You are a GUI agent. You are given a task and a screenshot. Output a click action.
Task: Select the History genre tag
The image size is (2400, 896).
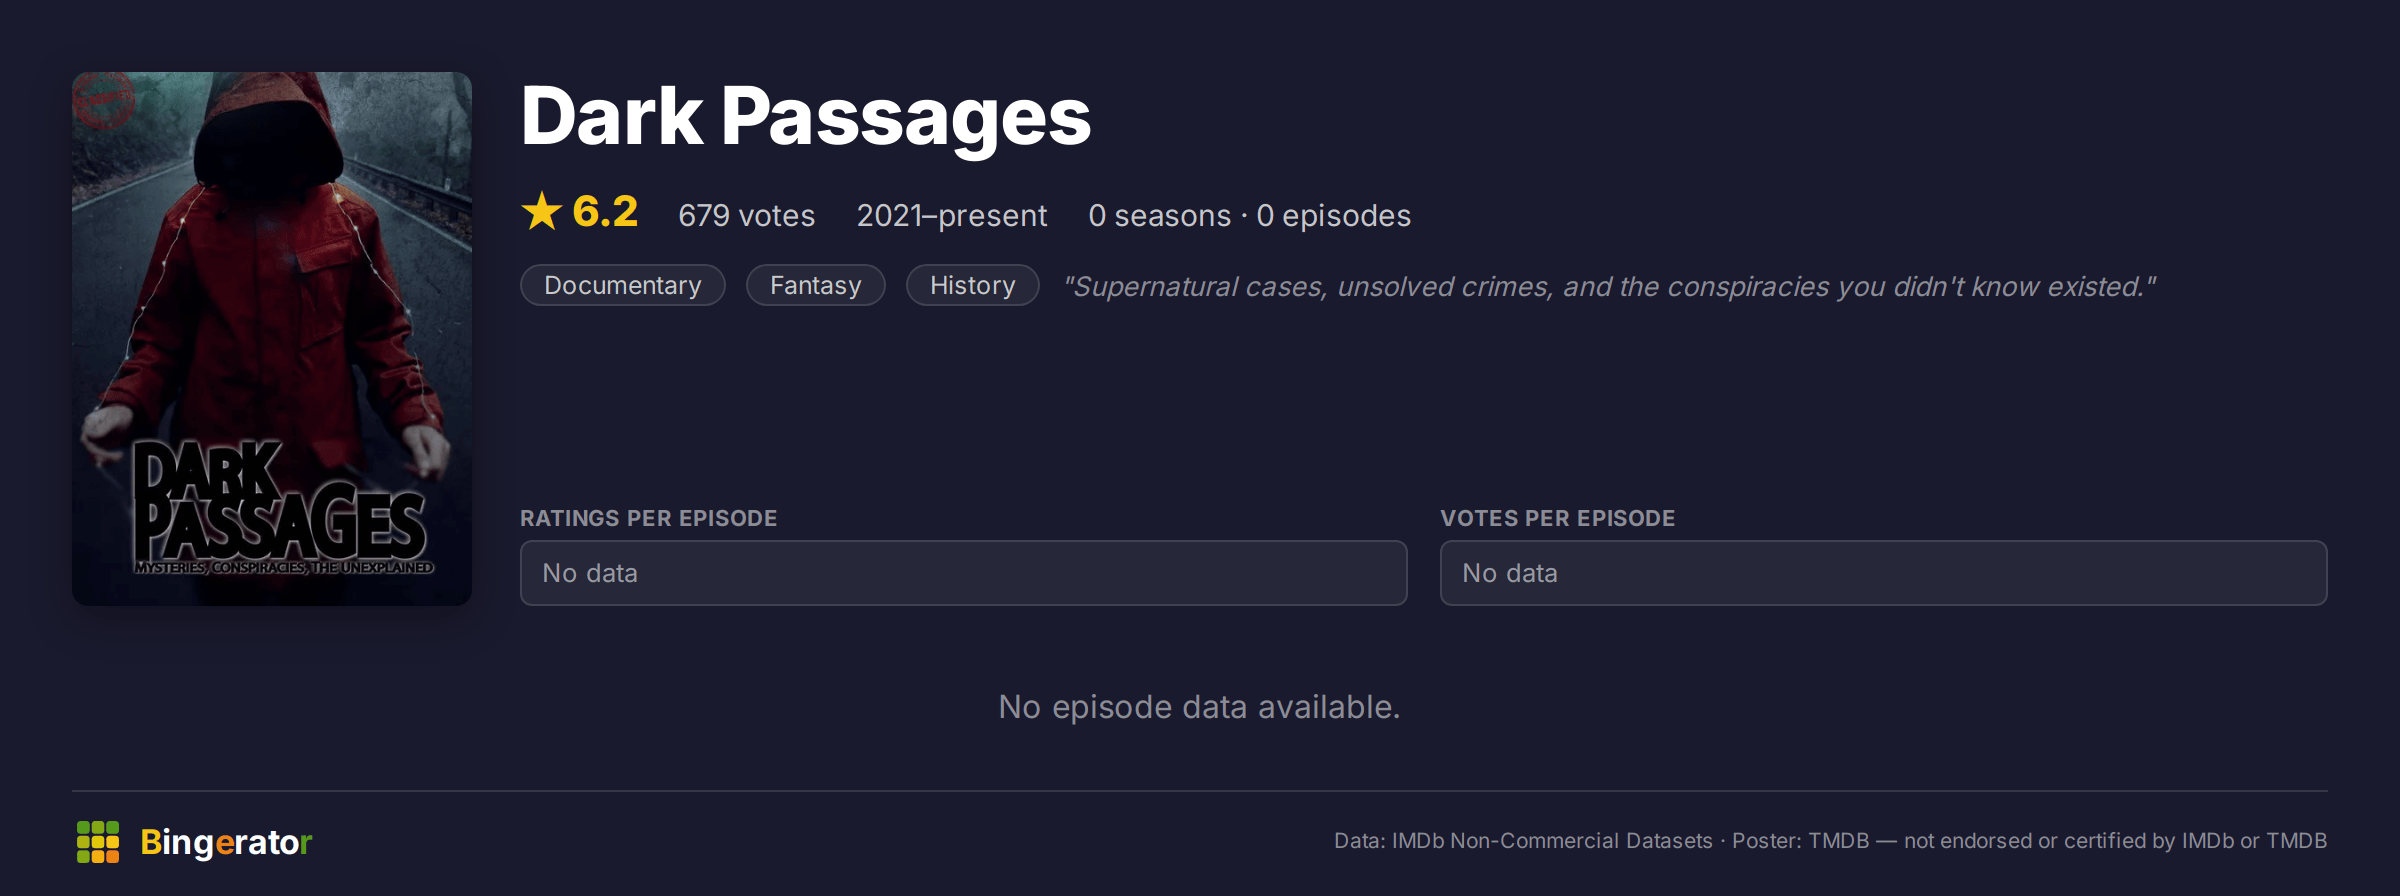(x=973, y=285)
